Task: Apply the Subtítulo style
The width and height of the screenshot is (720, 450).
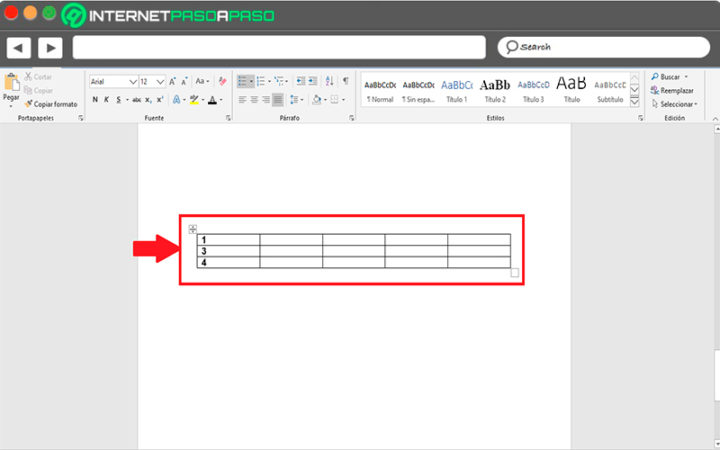Action: [x=610, y=91]
